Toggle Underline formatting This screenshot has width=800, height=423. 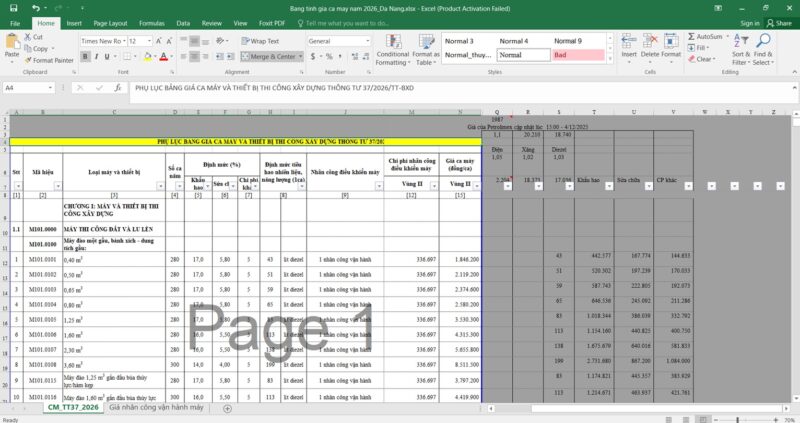[x=107, y=57]
